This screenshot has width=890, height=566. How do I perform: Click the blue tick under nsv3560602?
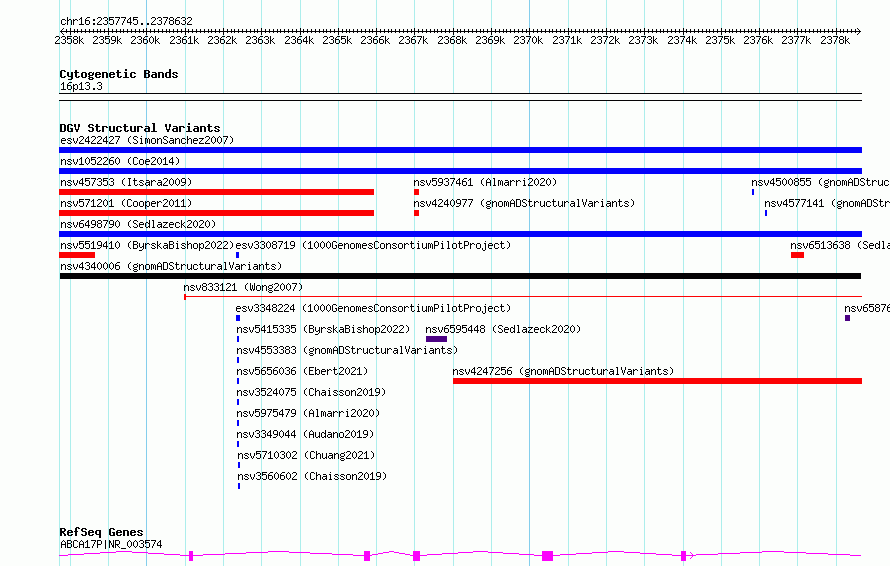tap(239, 486)
